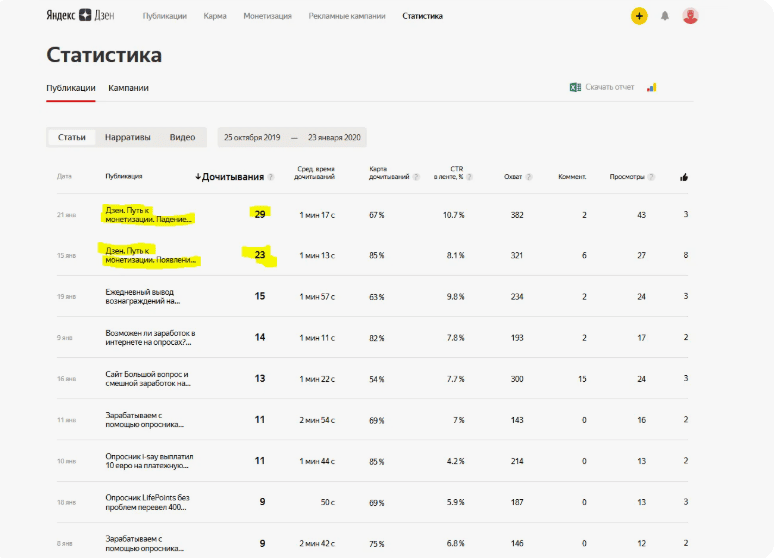Open Публикации in top navigation
The image size is (777, 558).
coord(165,16)
